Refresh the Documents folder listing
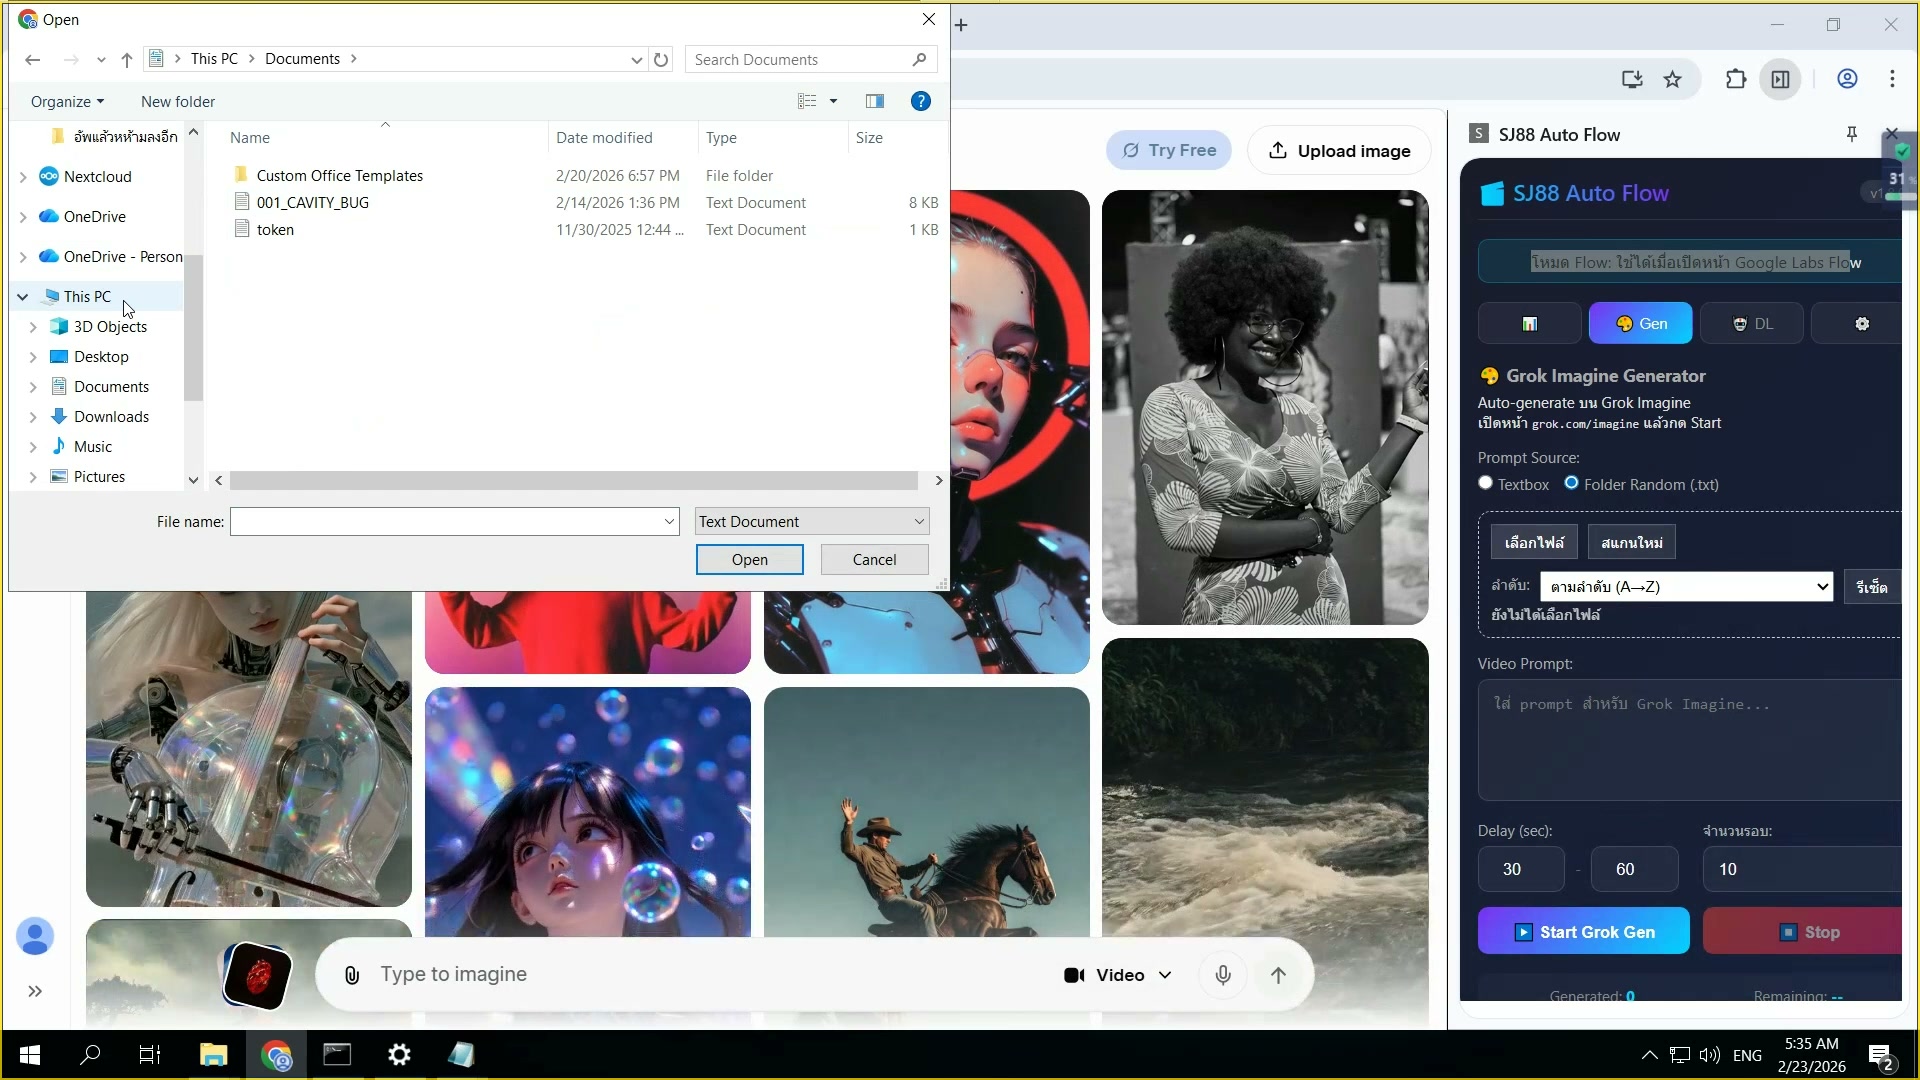 [x=661, y=60]
